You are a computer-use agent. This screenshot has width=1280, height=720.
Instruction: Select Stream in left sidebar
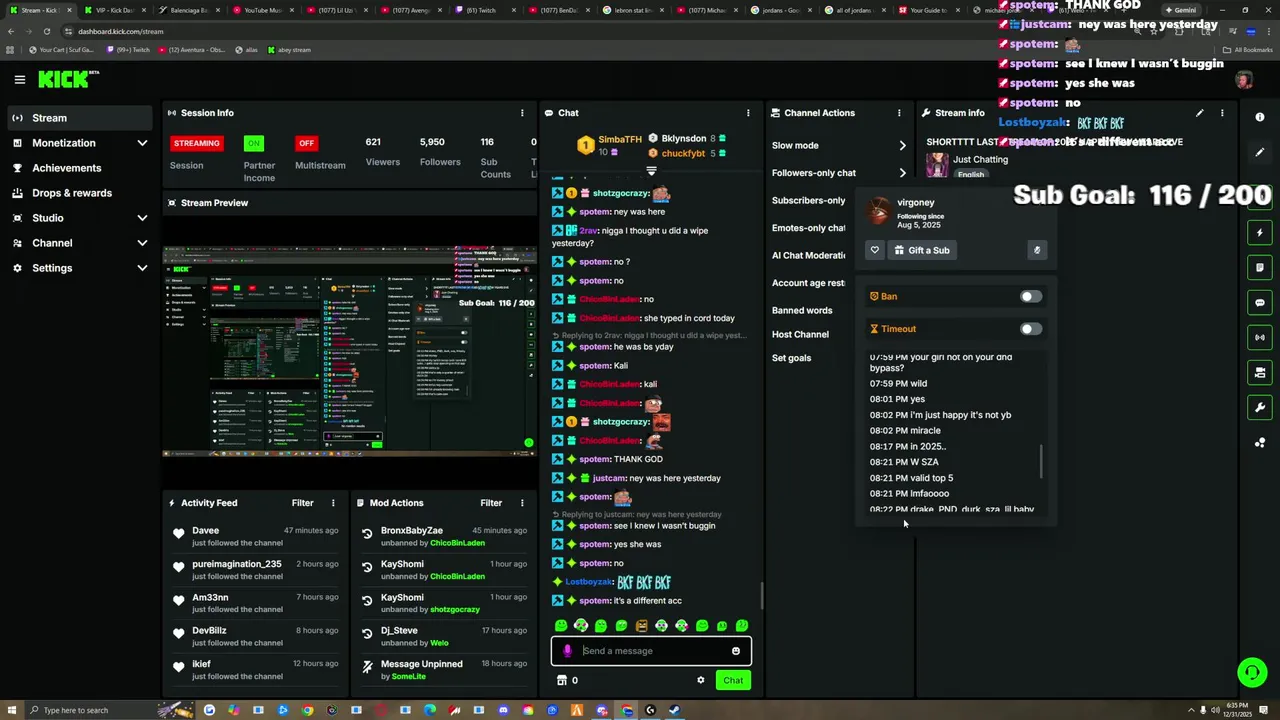[79, 118]
